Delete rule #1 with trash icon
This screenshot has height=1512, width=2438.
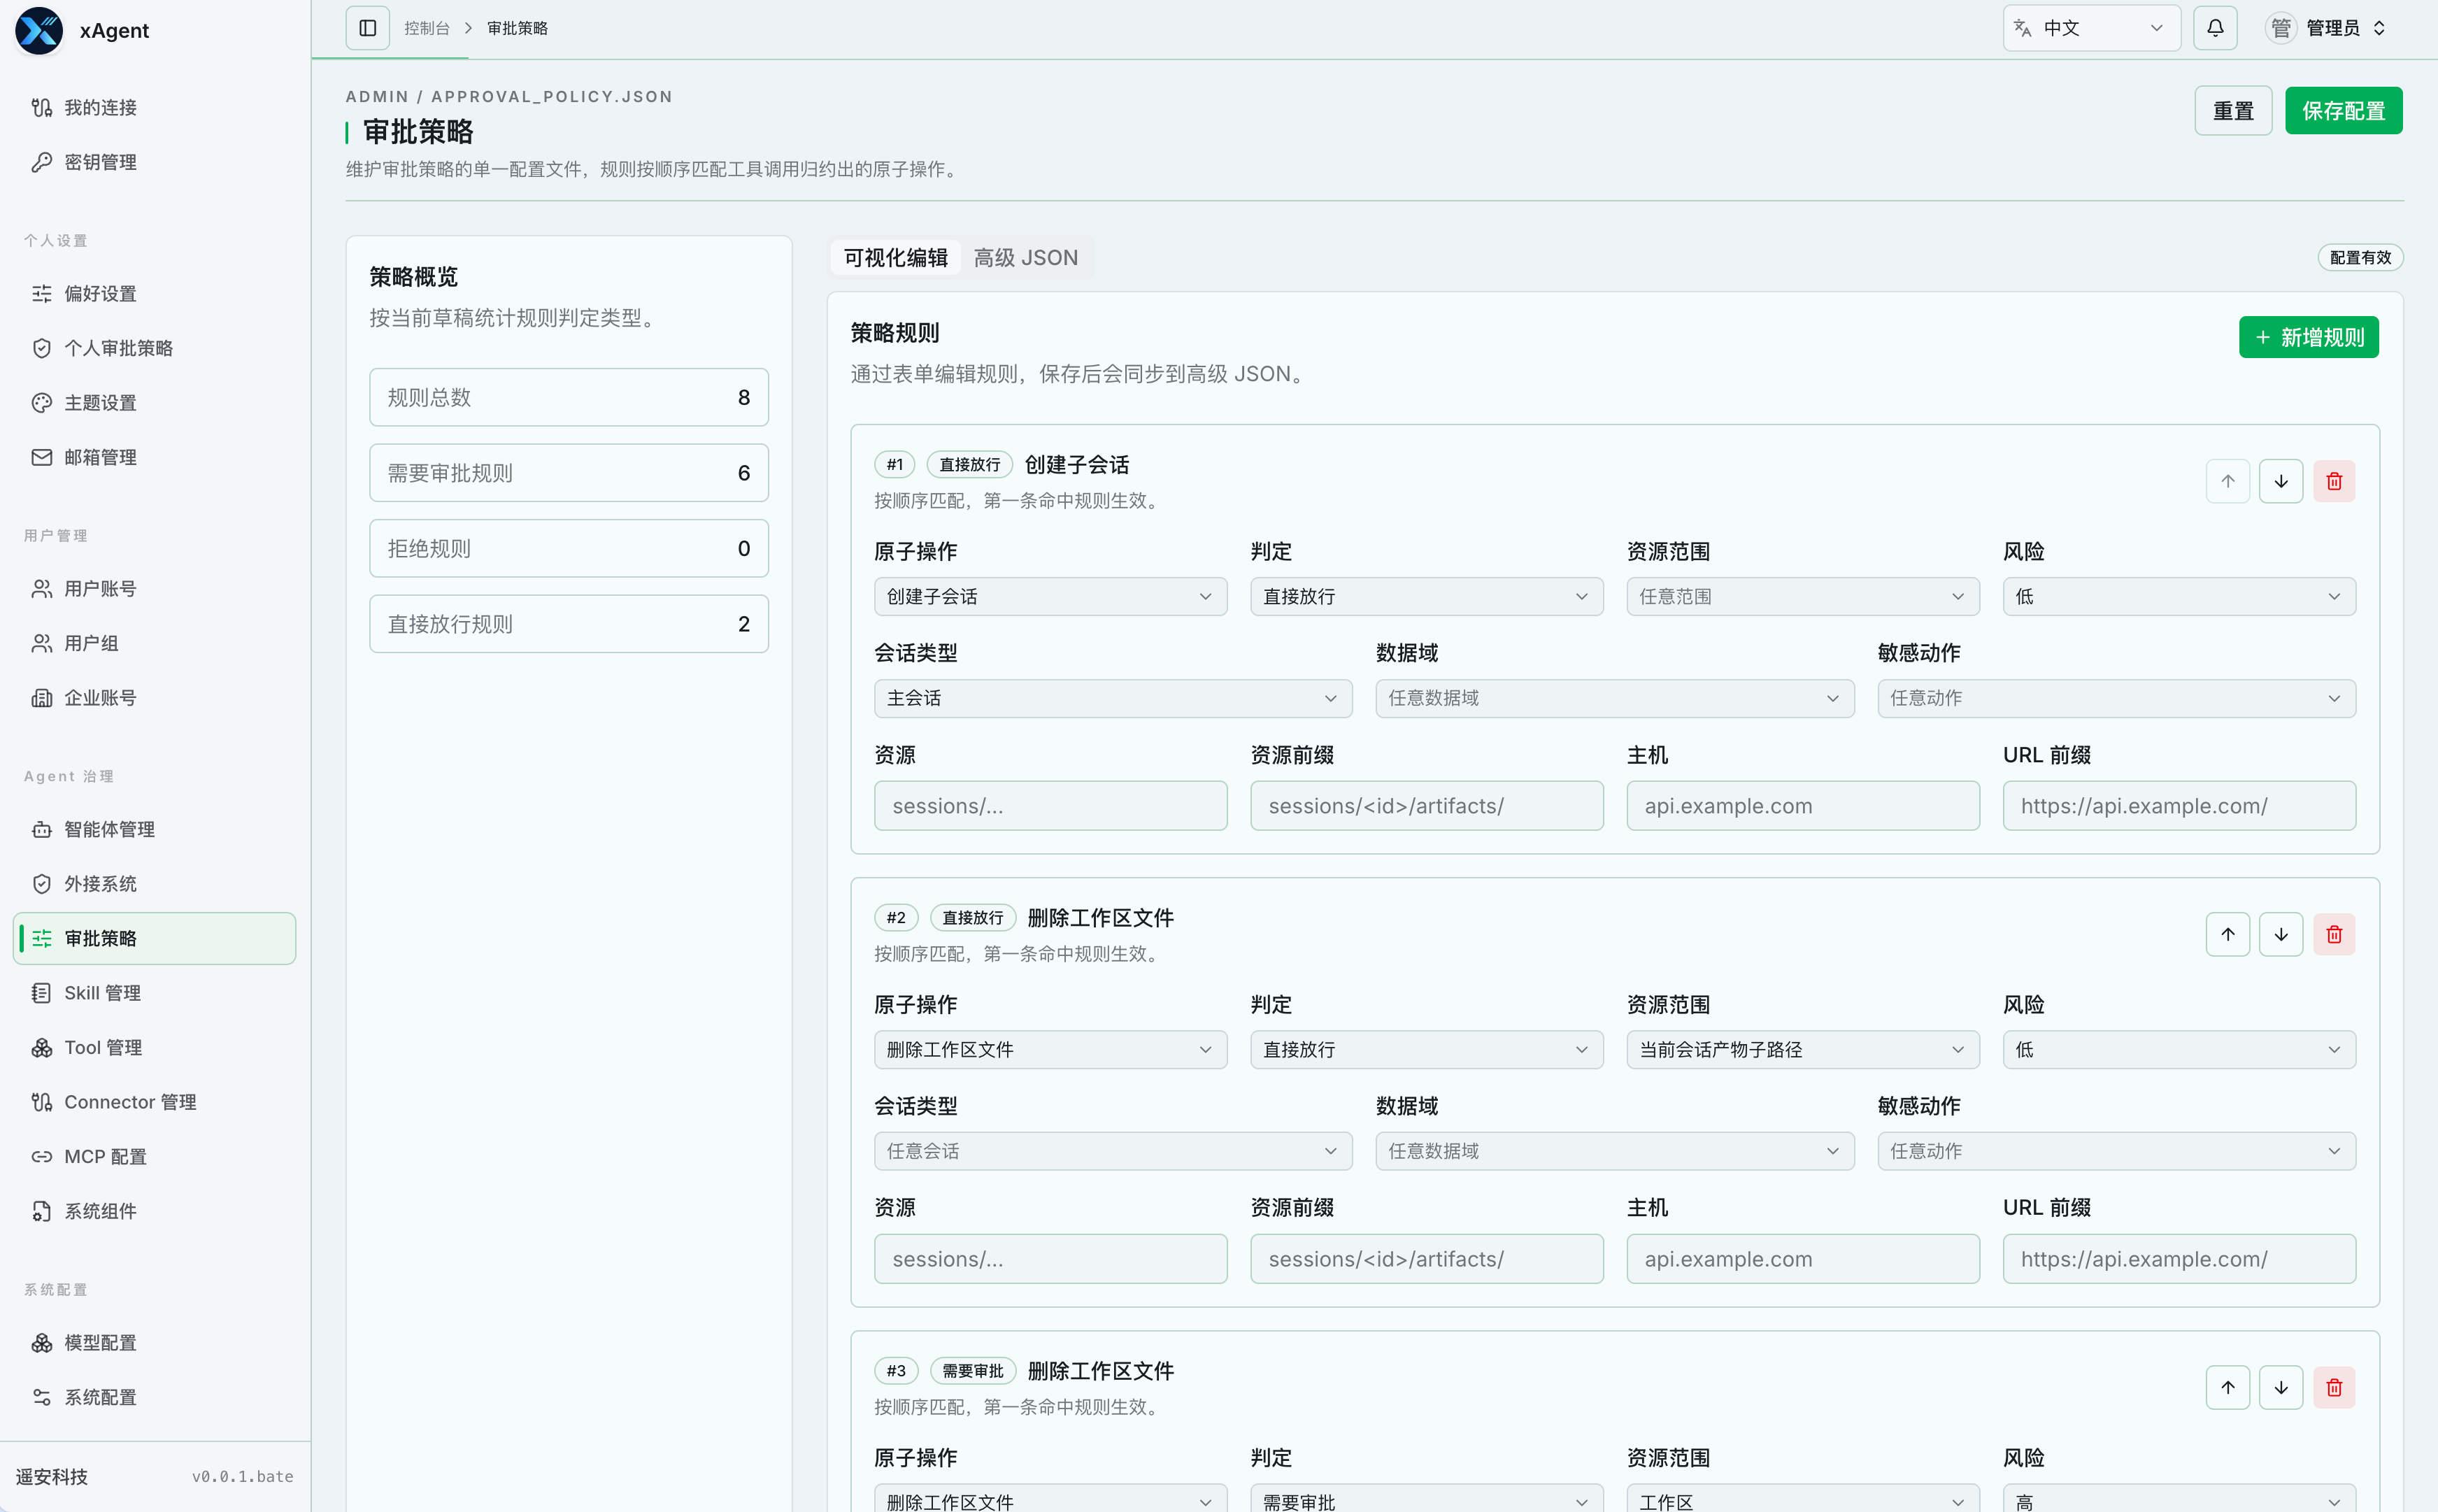click(2334, 481)
